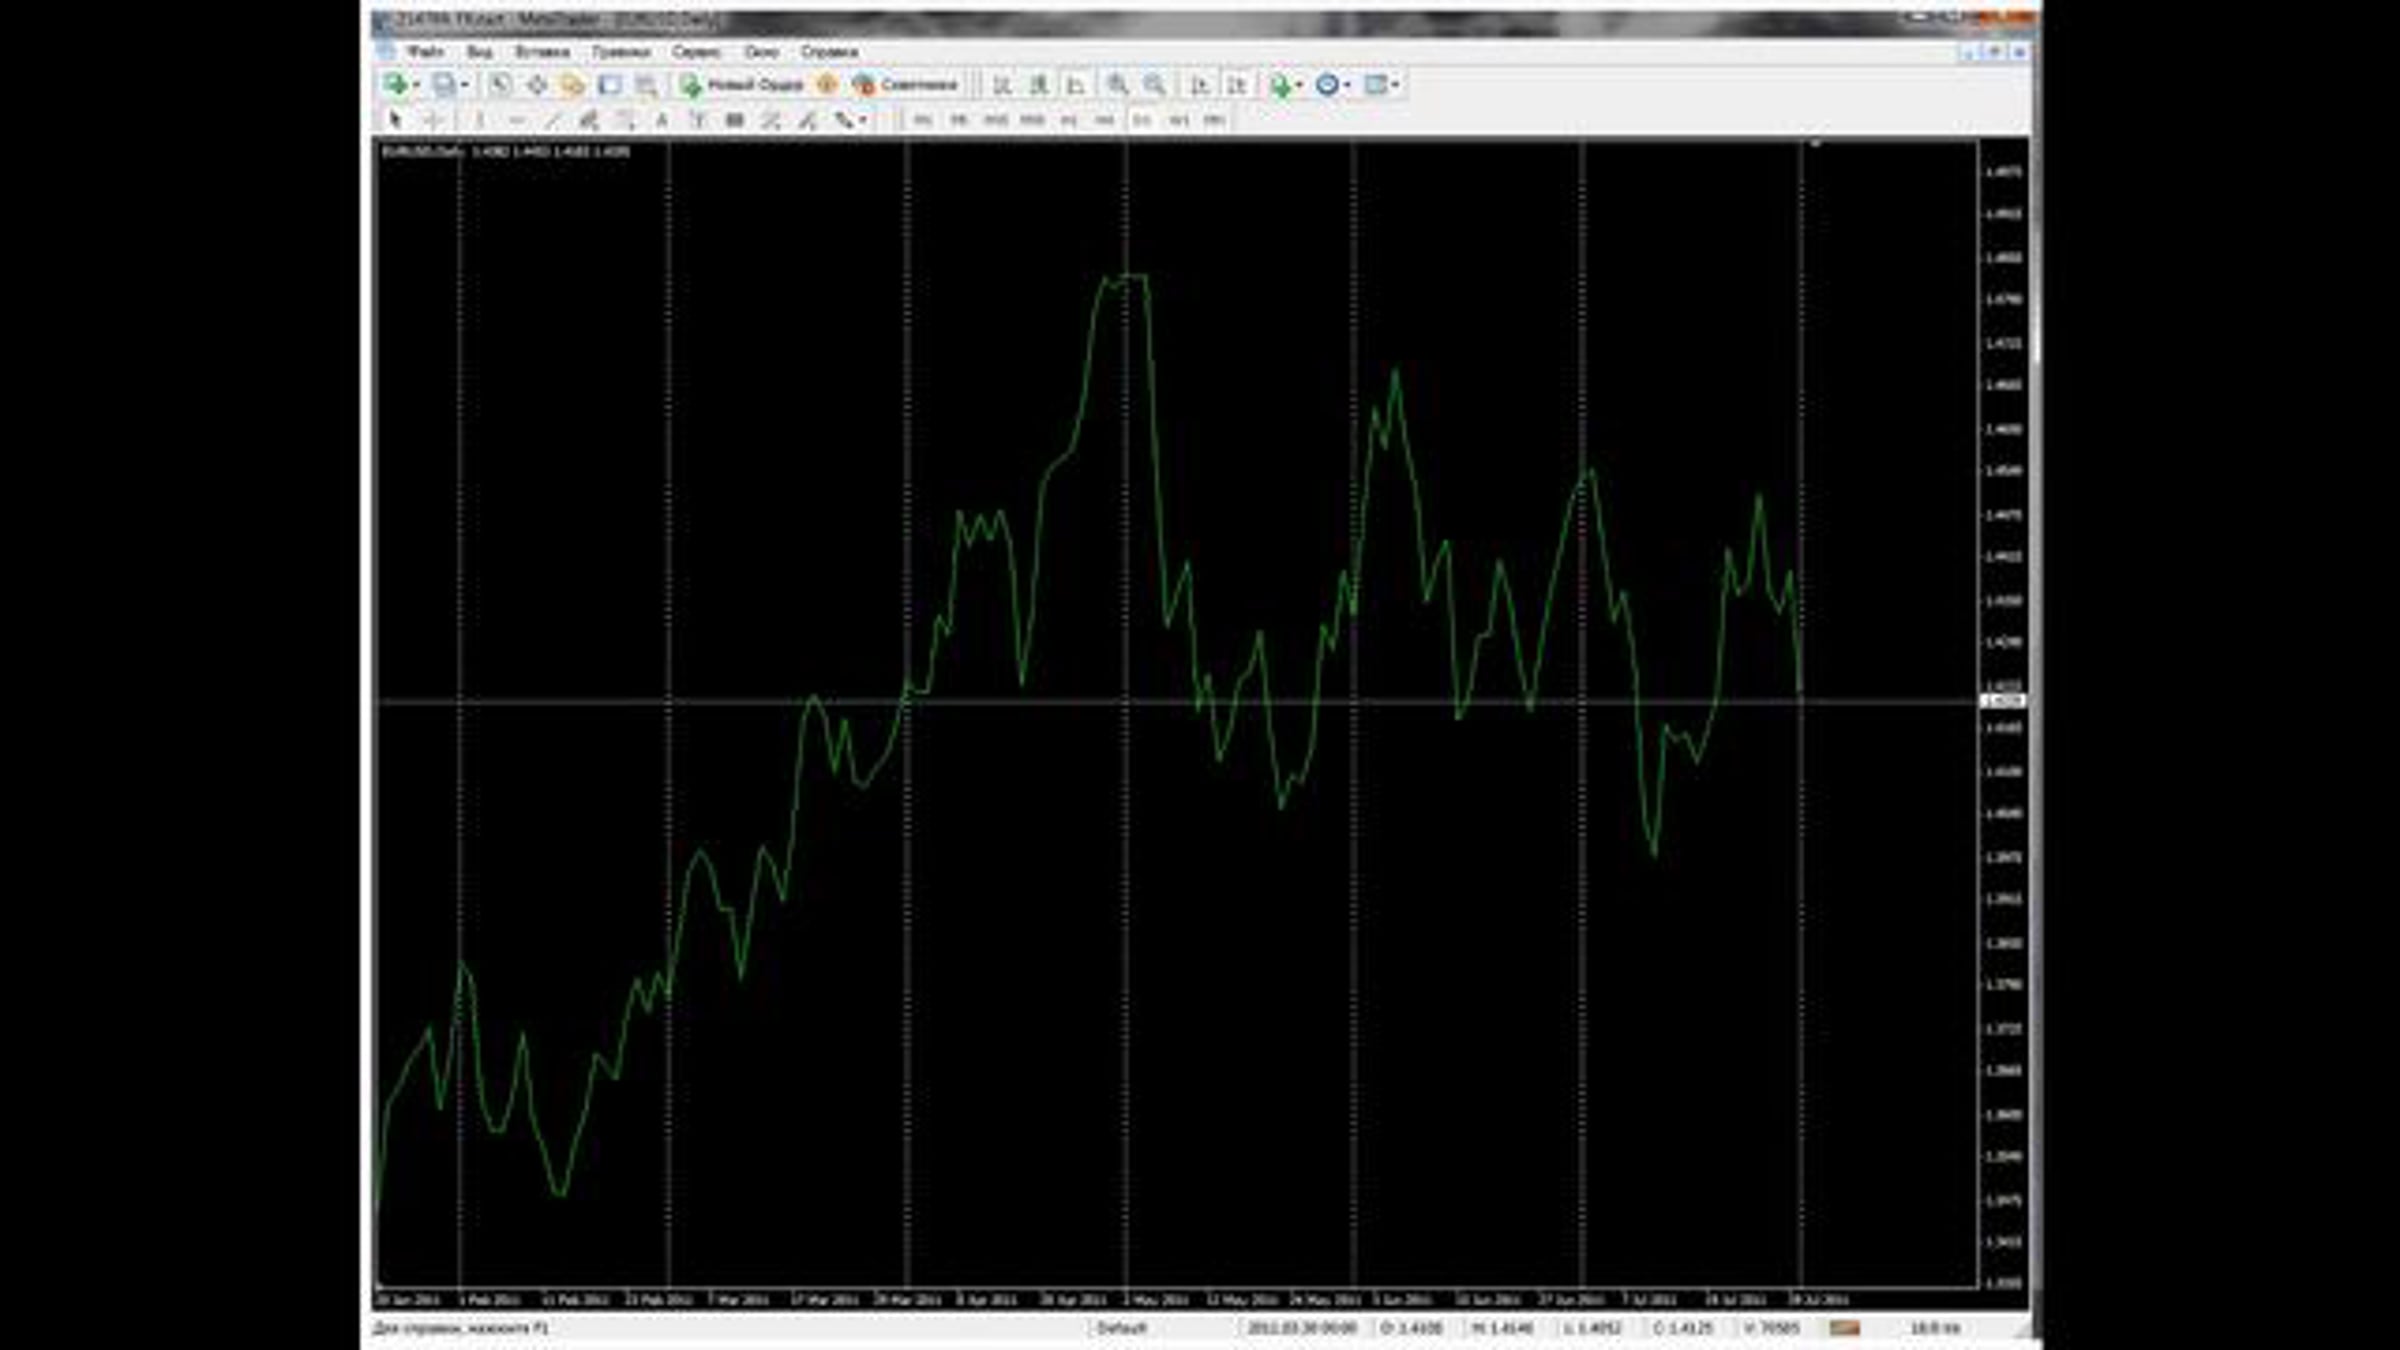This screenshot has width=2400, height=1350.
Task: Open the indicators list dropdown
Action: [1299, 85]
